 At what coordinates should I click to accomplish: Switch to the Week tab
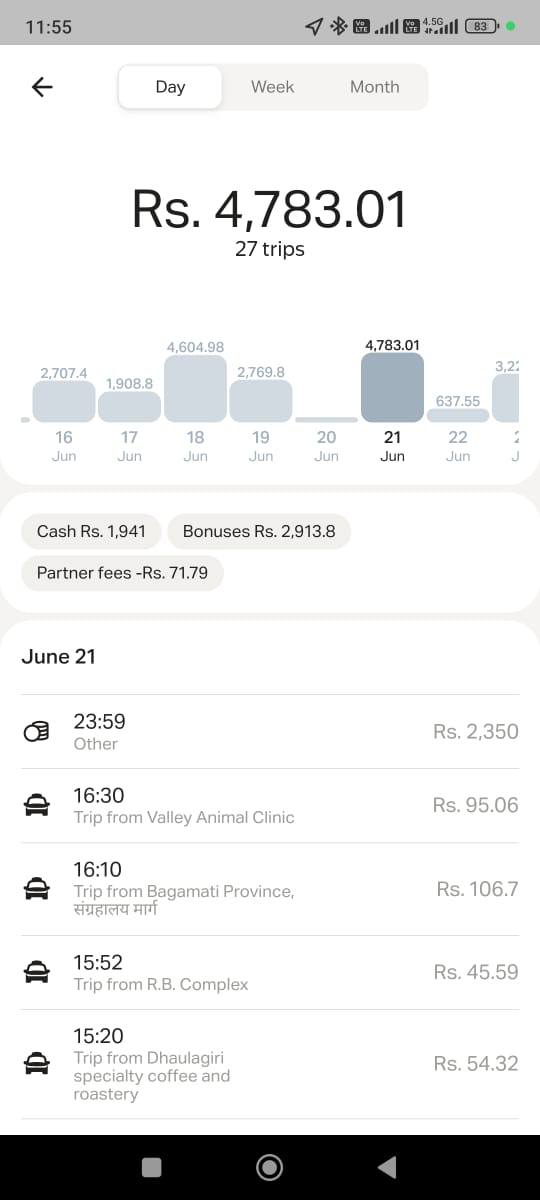272,87
